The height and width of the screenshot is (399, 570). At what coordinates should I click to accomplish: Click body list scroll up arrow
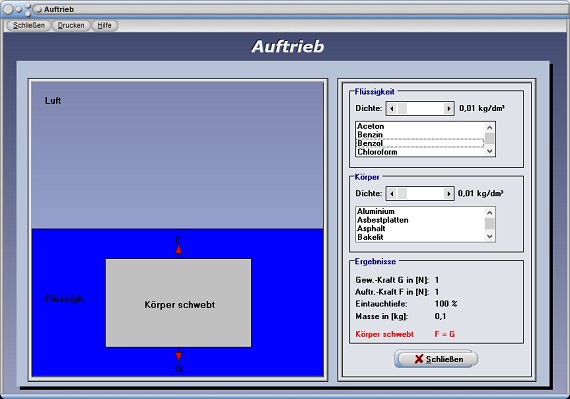[489, 213]
